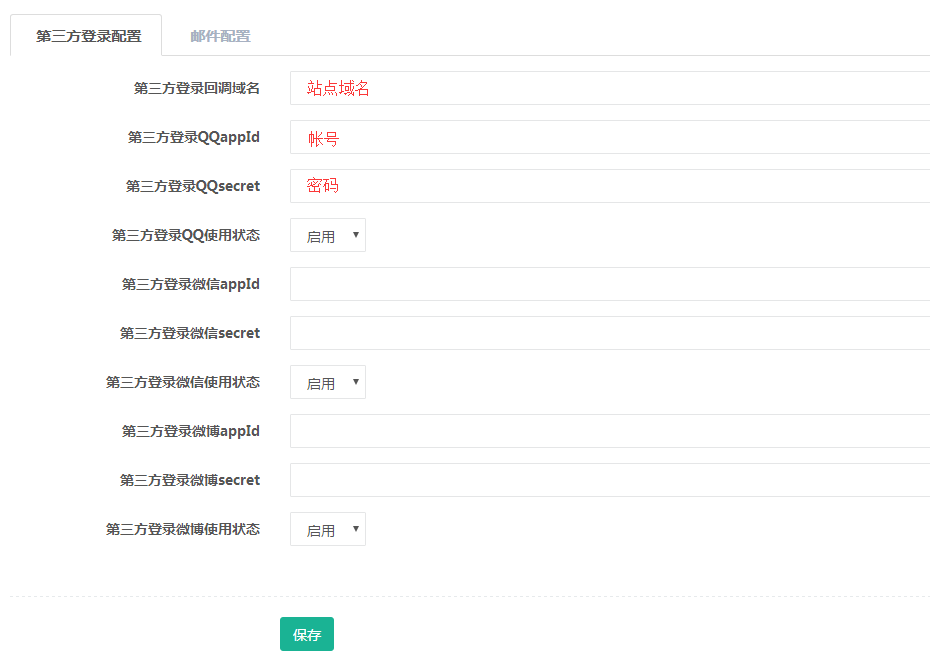930x659 pixels.
Task: Select the 微信secret text field
Action: tap(610, 333)
